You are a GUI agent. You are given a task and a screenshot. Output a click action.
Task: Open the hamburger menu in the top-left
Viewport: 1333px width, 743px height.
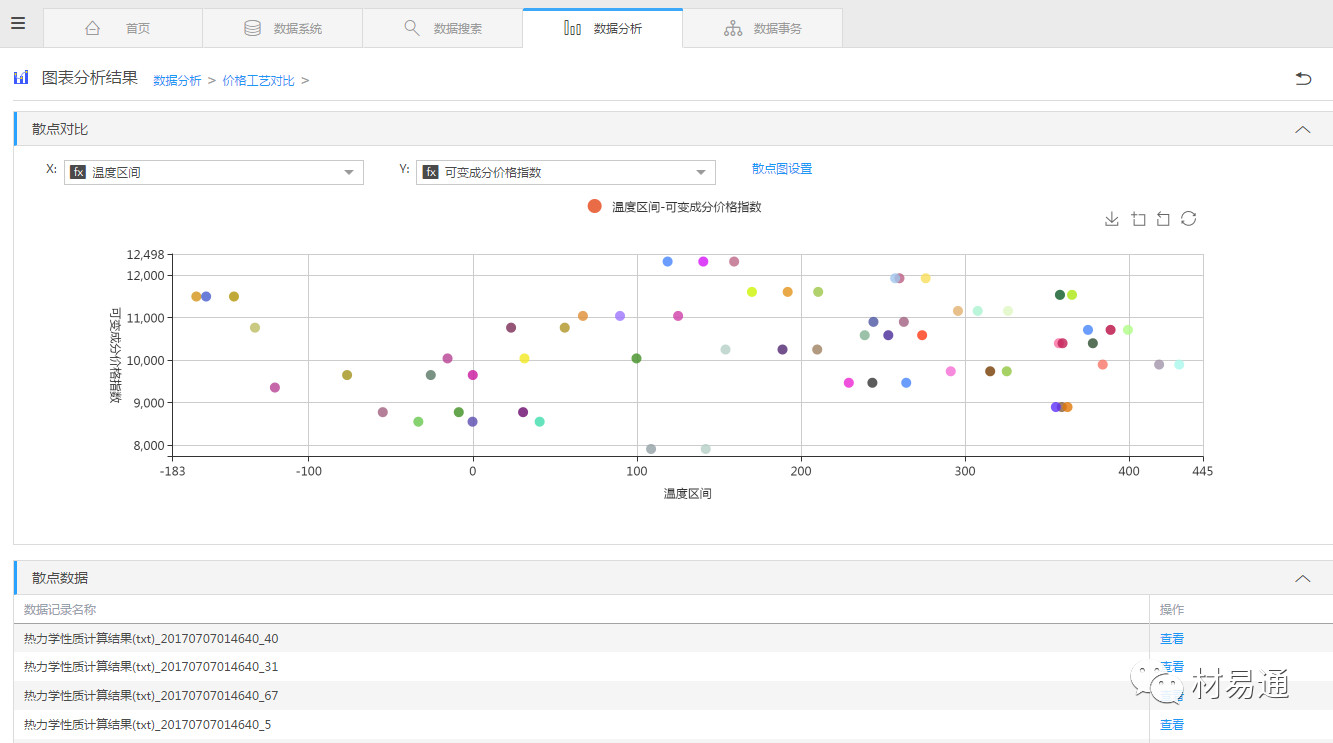[18, 23]
